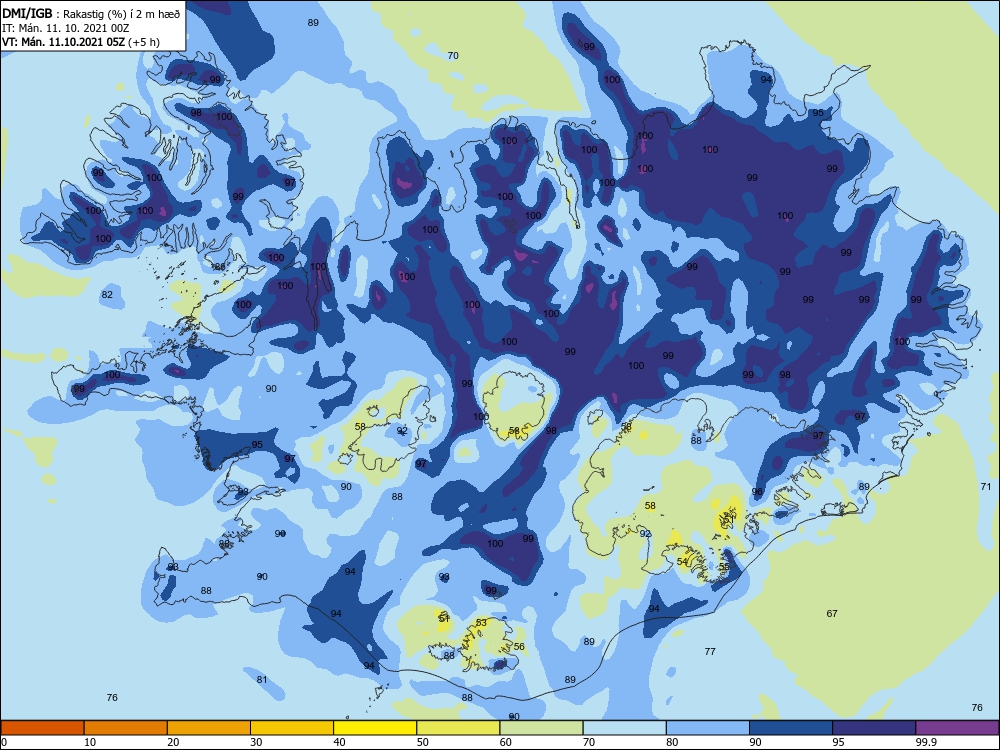Select the light blue 80–90 legend swatch
This screenshot has width=1000, height=750.
click(708, 728)
